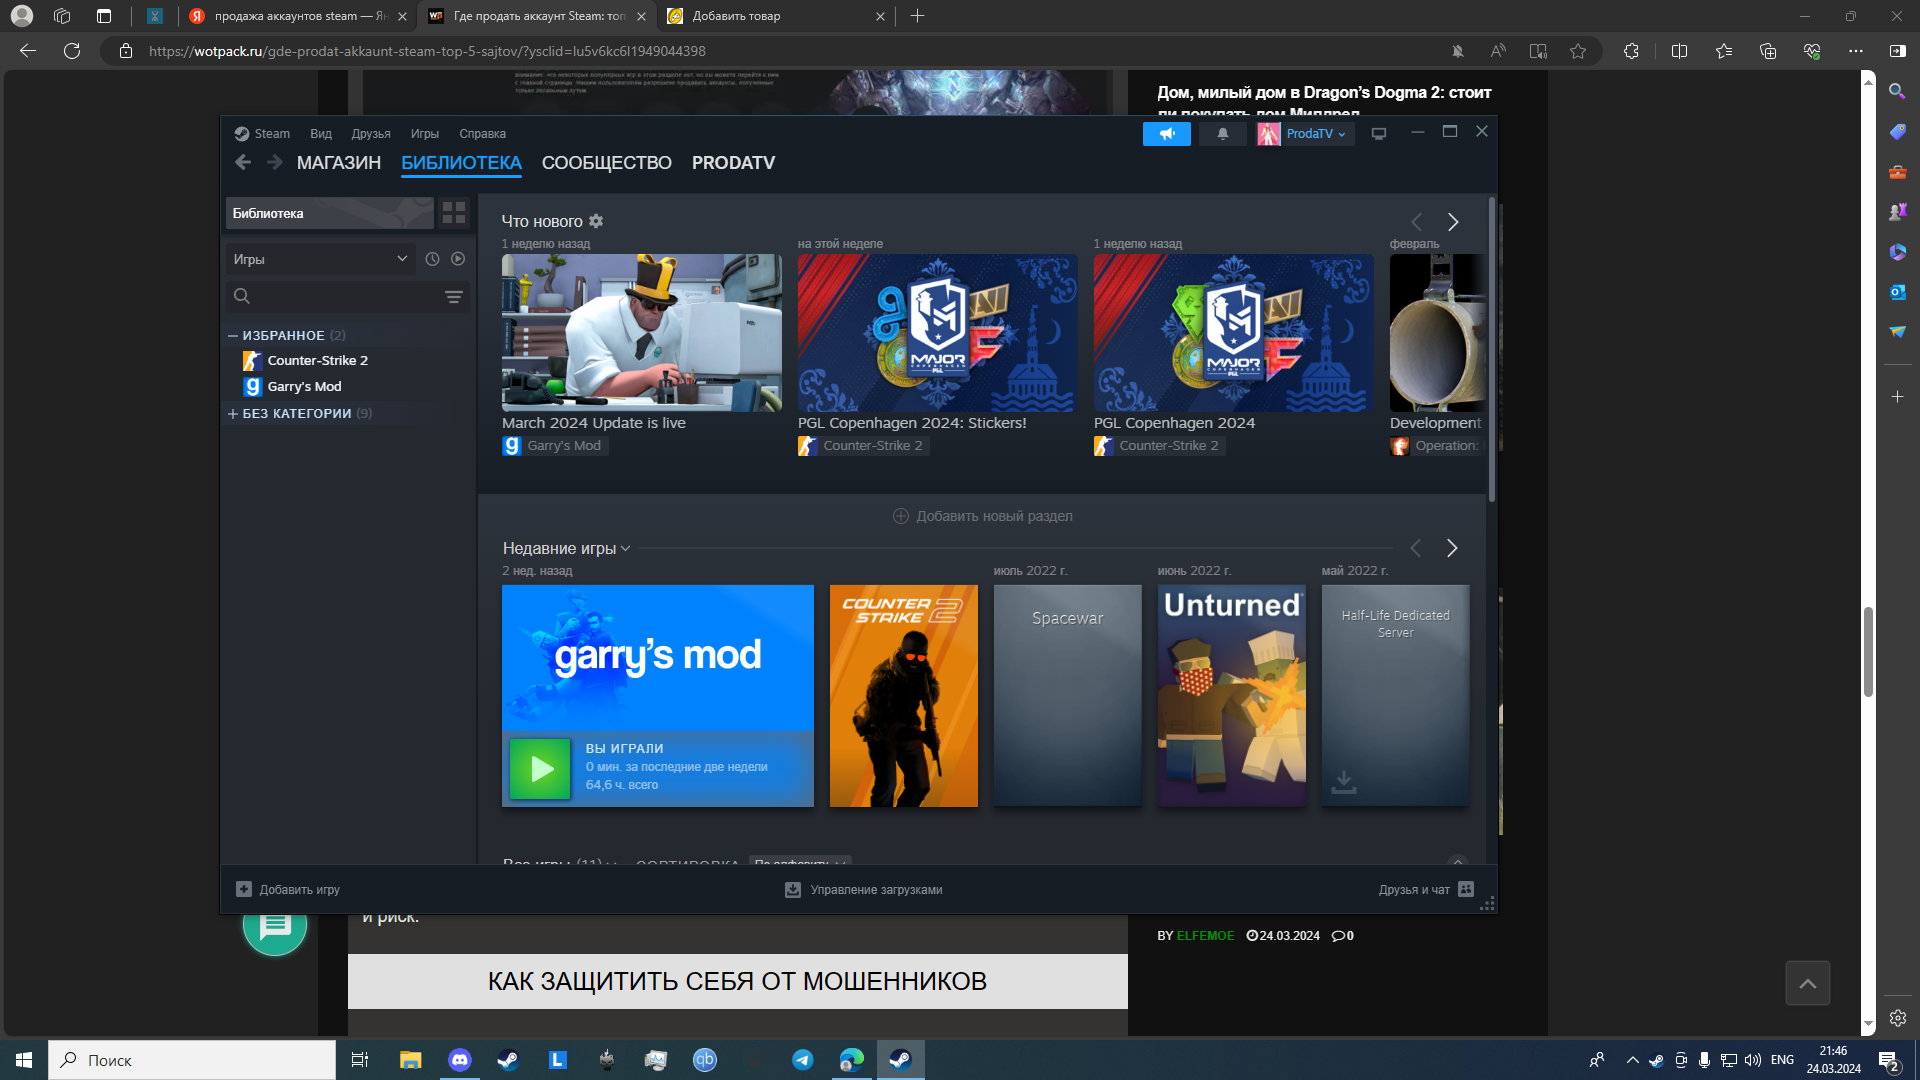Click scroll-to-top button on webpage
This screenshot has height=1080, width=1920.
point(1808,983)
